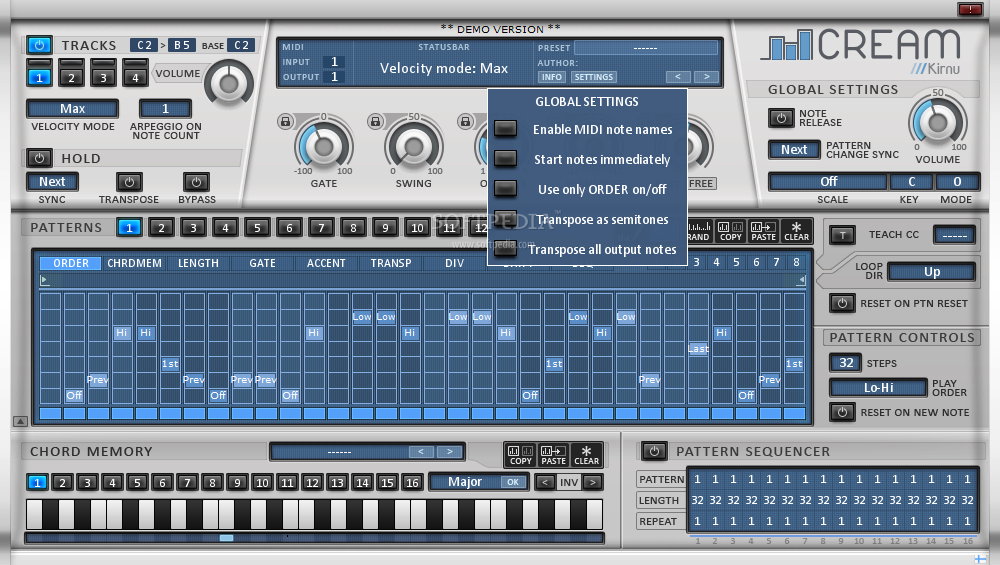Click the Teach CC T button
This screenshot has height=565, width=1000.
pyautogui.click(x=842, y=235)
